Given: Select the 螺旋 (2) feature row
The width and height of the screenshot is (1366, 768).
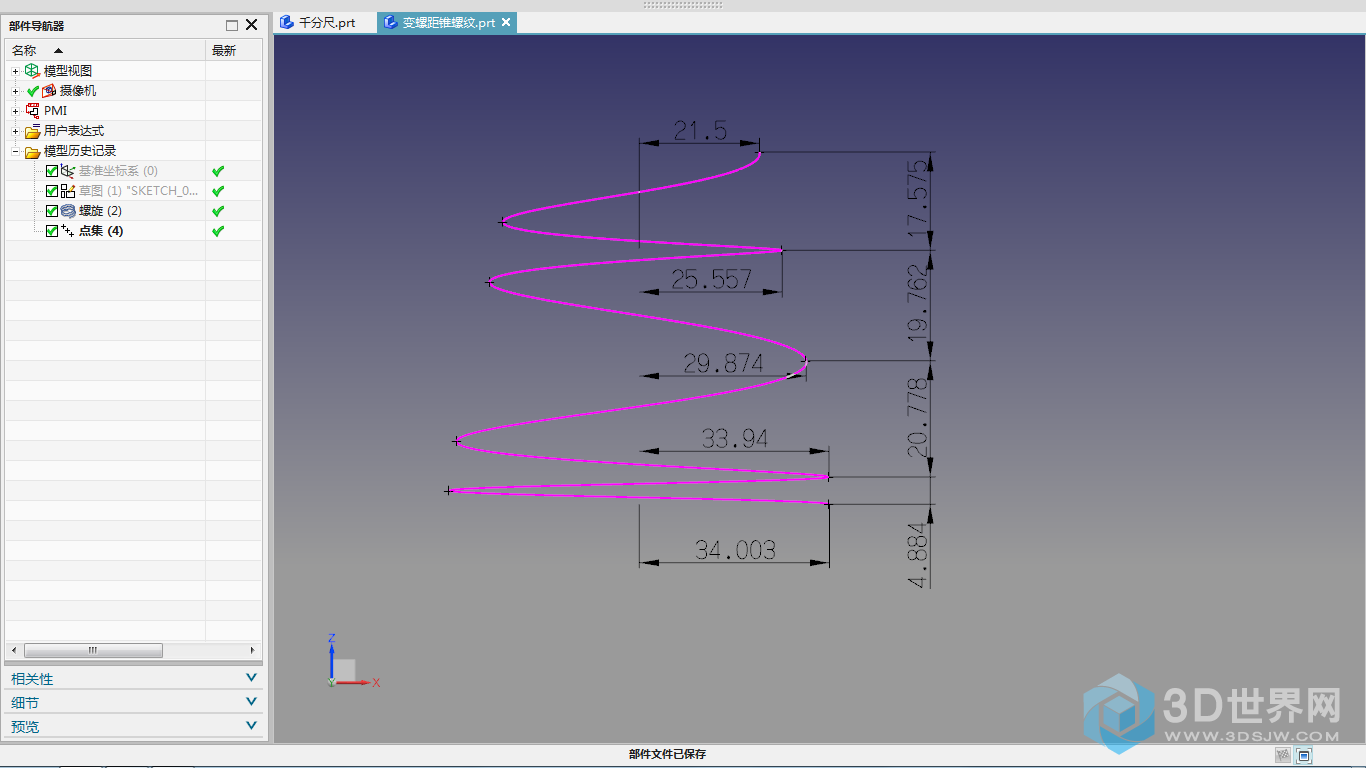Looking at the screenshot, I should [133, 211].
